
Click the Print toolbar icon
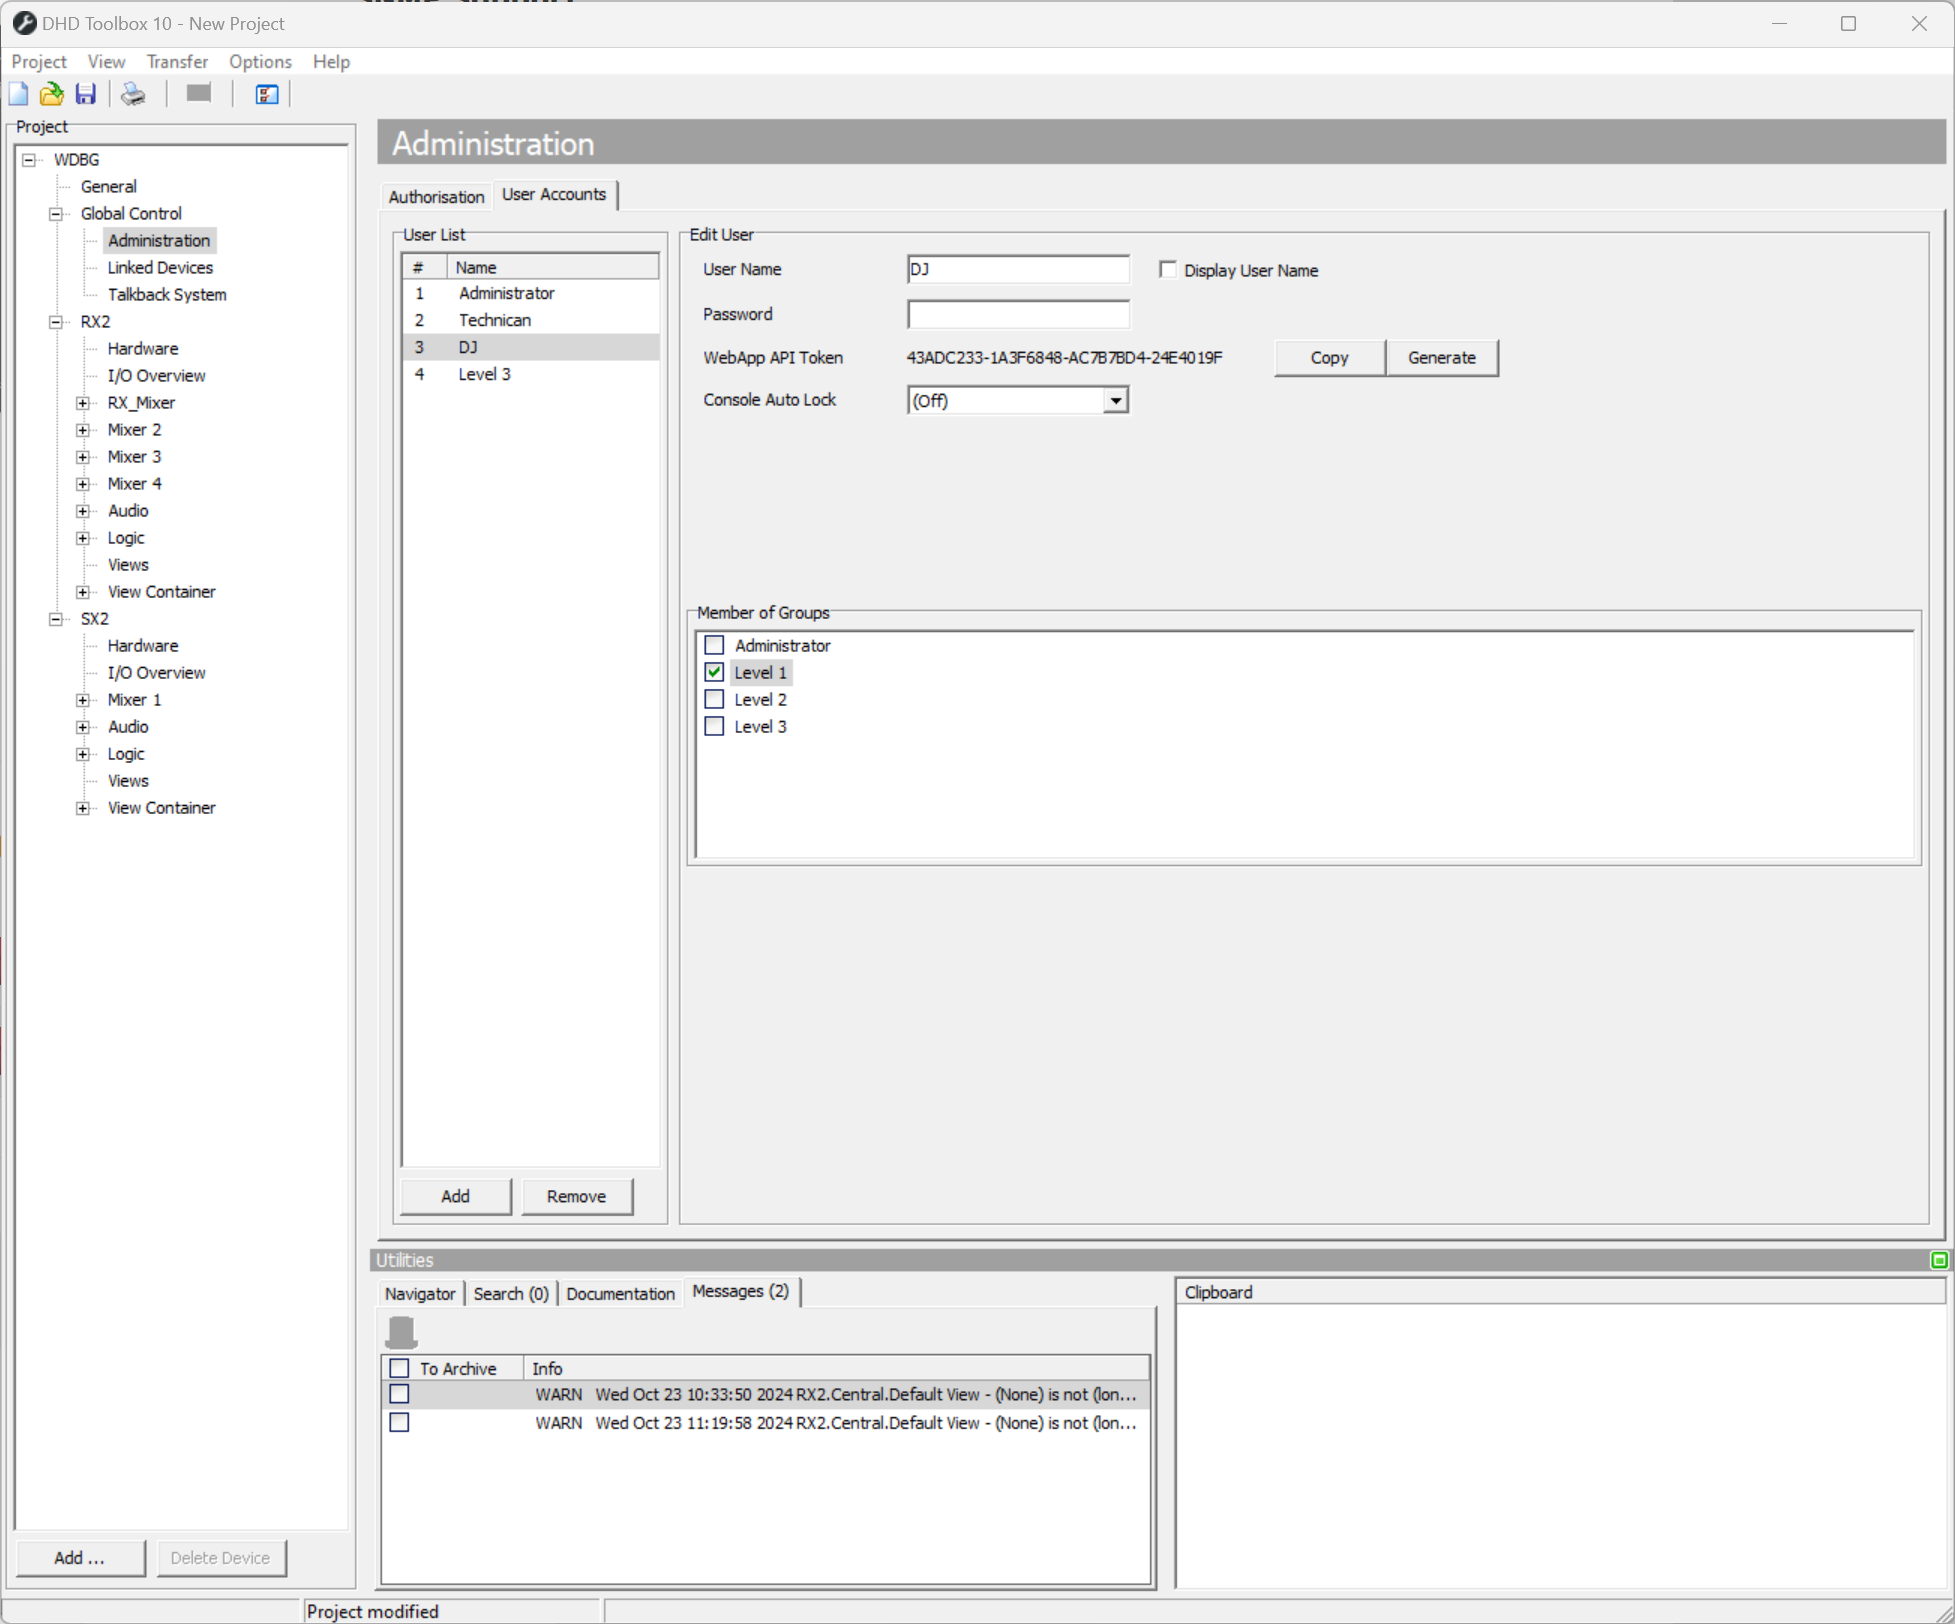(133, 94)
